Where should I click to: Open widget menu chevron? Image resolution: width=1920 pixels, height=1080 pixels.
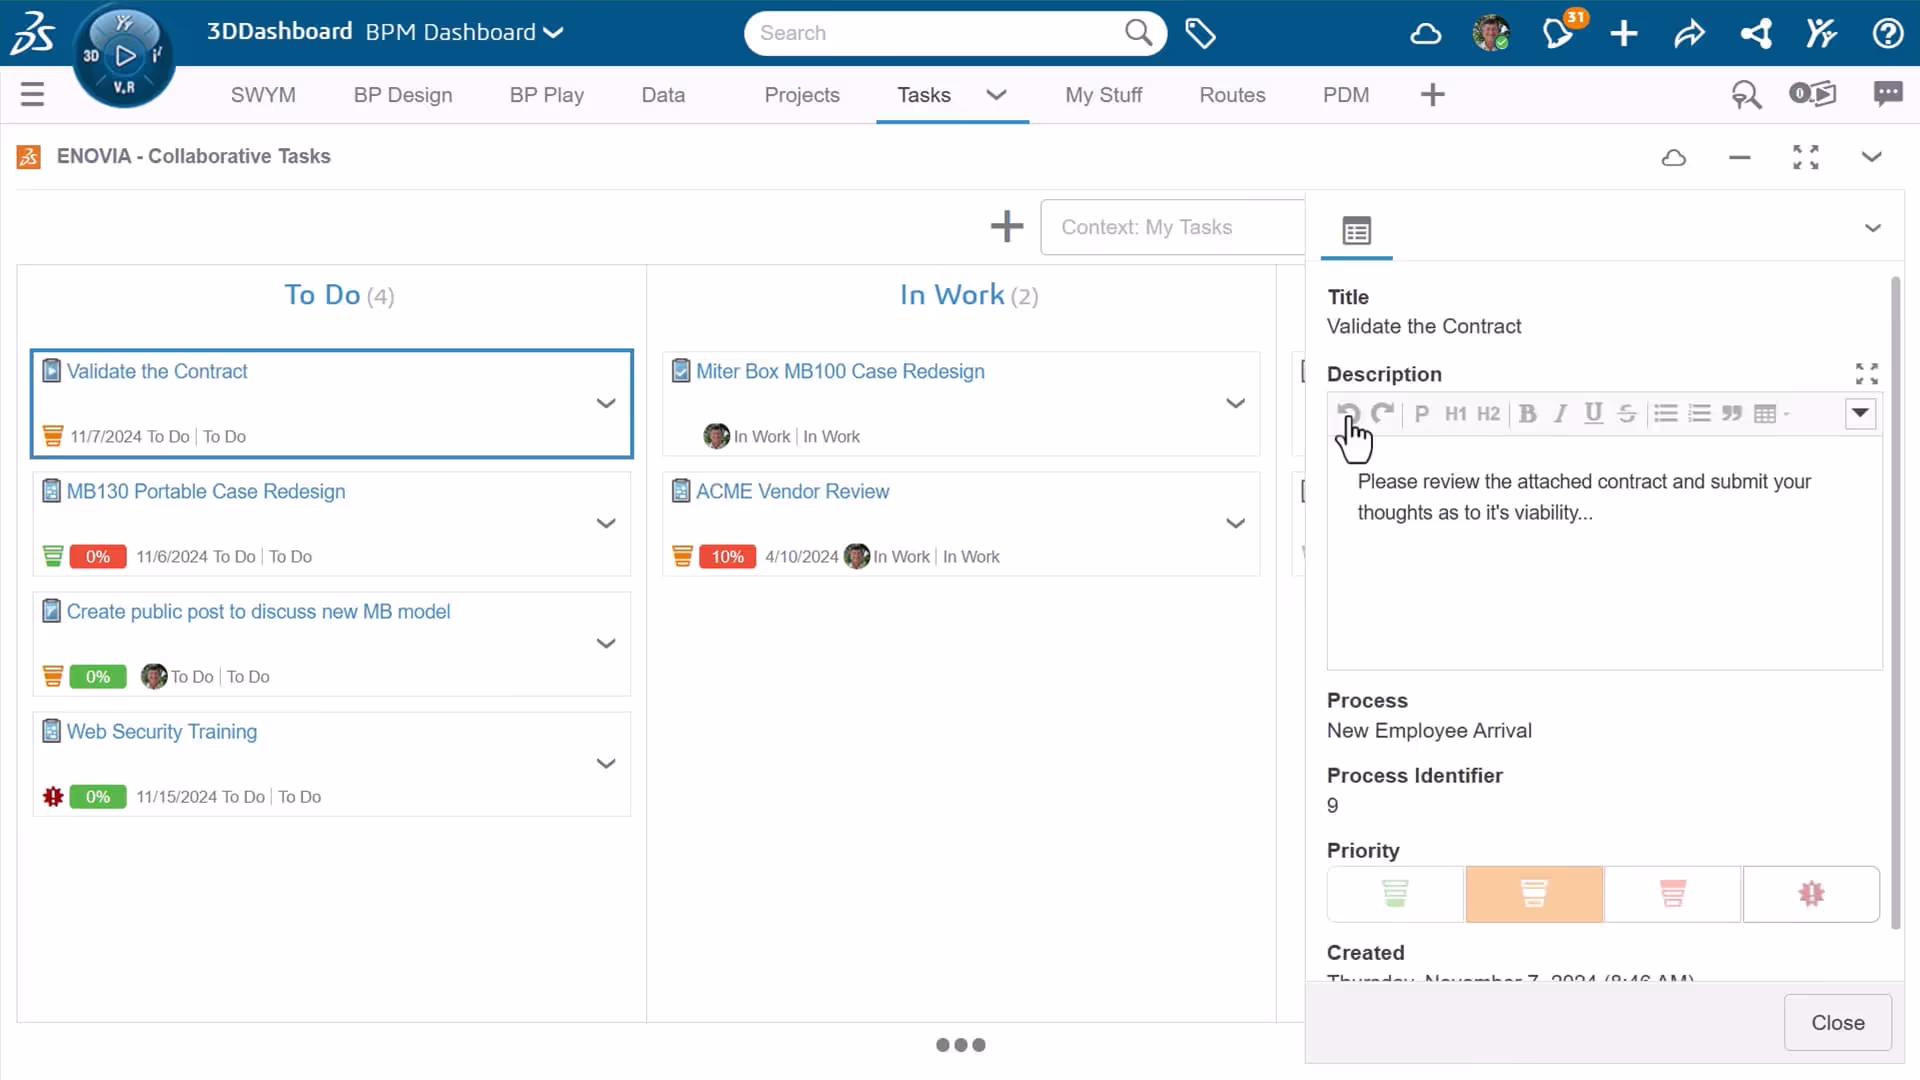1871,157
